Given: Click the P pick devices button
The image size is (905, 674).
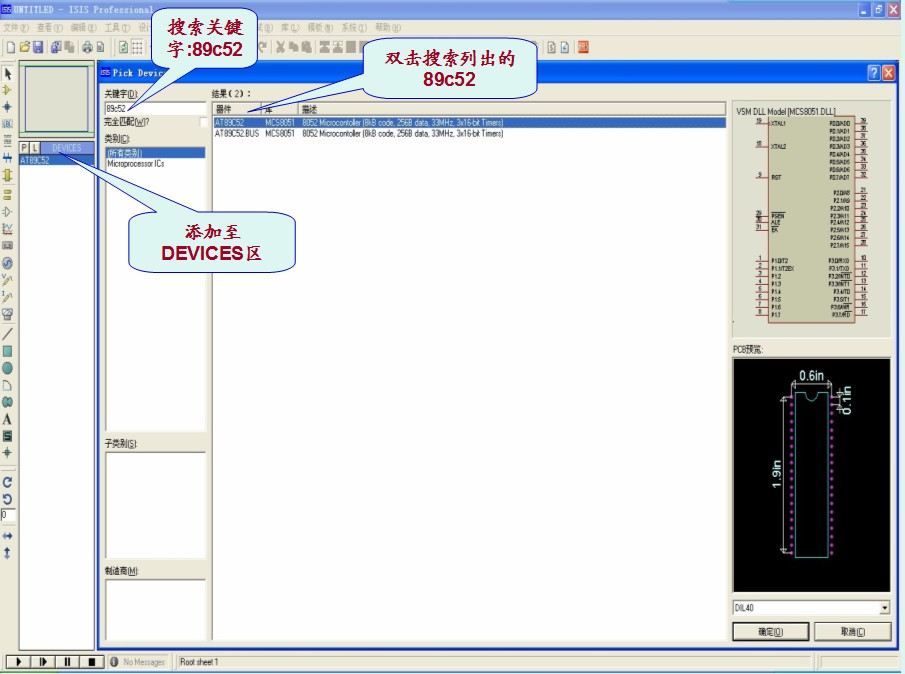Looking at the screenshot, I should click(24, 148).
